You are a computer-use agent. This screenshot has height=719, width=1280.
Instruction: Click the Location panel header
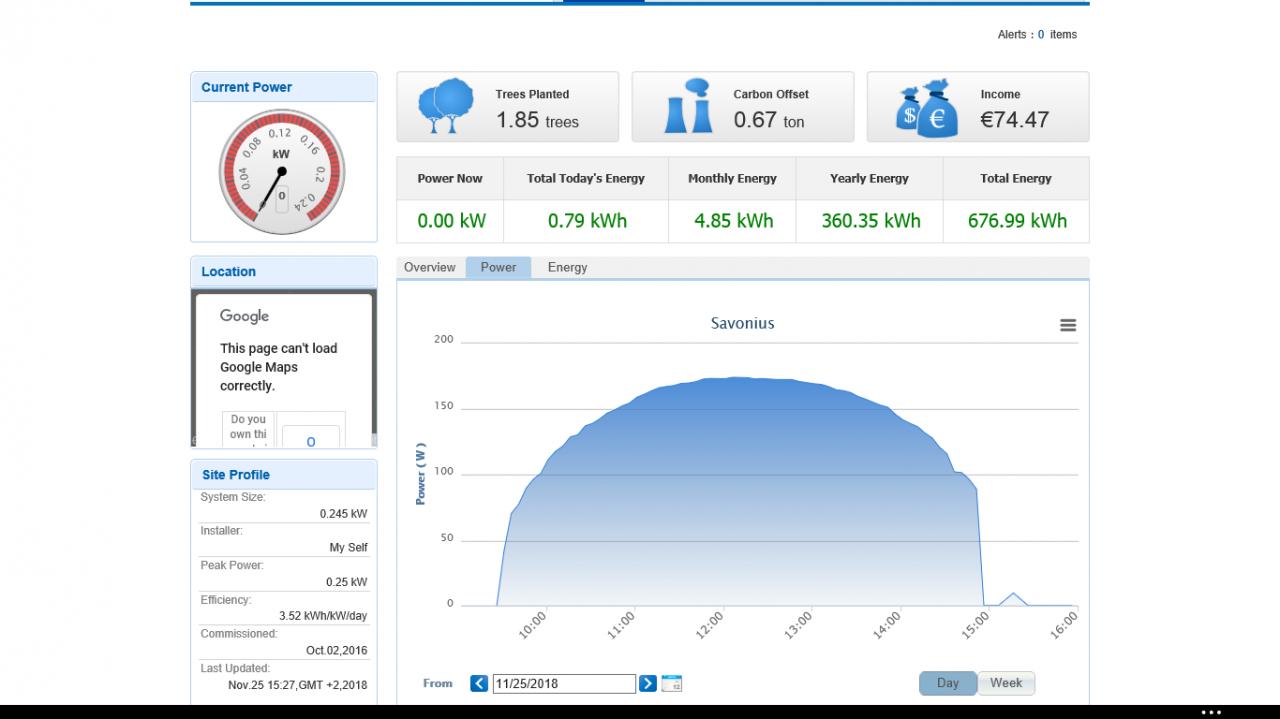pyautogui.click(x=284, y=271)
